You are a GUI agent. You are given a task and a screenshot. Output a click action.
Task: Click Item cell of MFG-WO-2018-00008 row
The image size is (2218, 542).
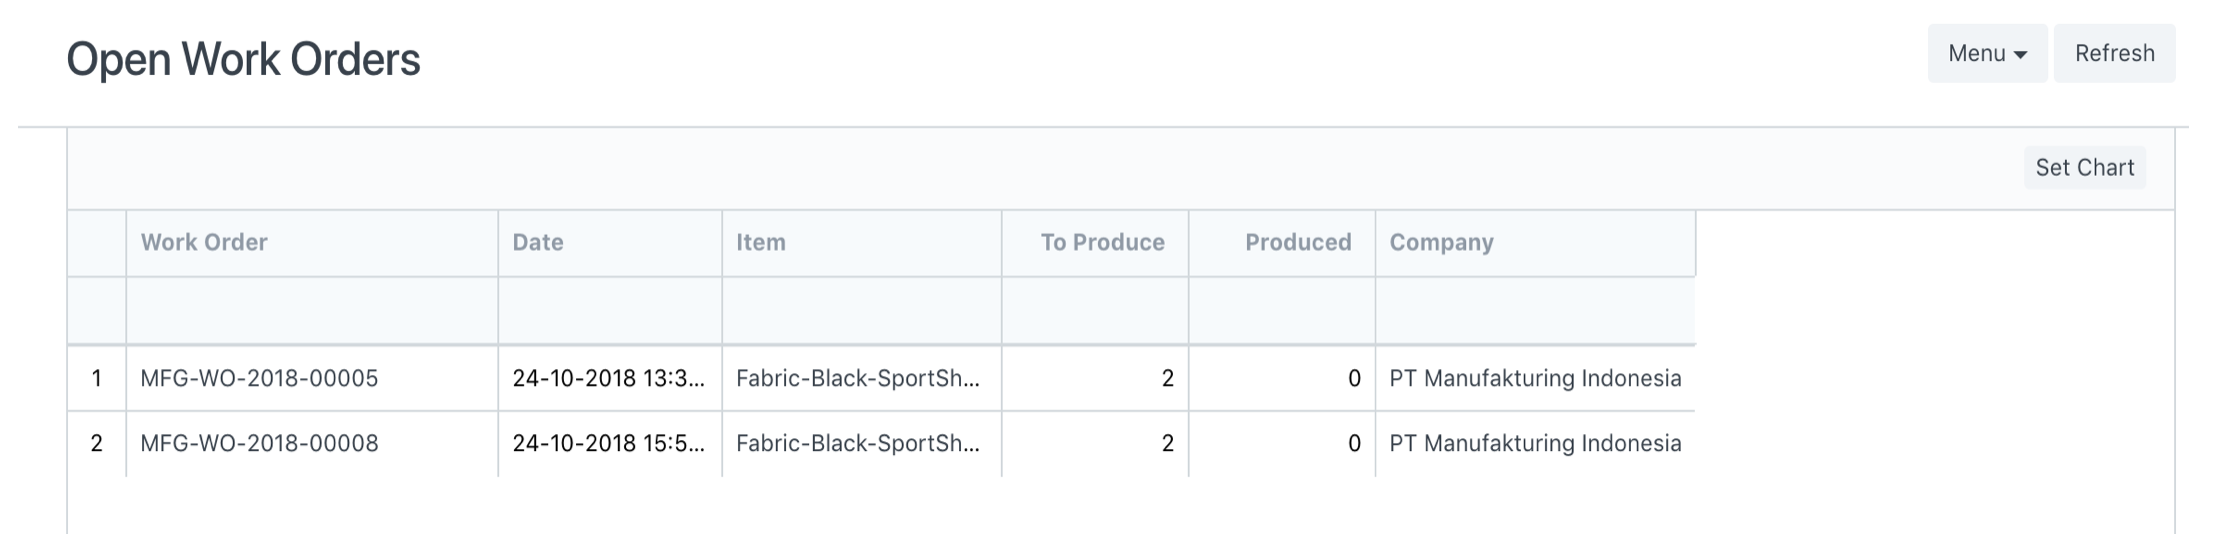coord(857,443)
